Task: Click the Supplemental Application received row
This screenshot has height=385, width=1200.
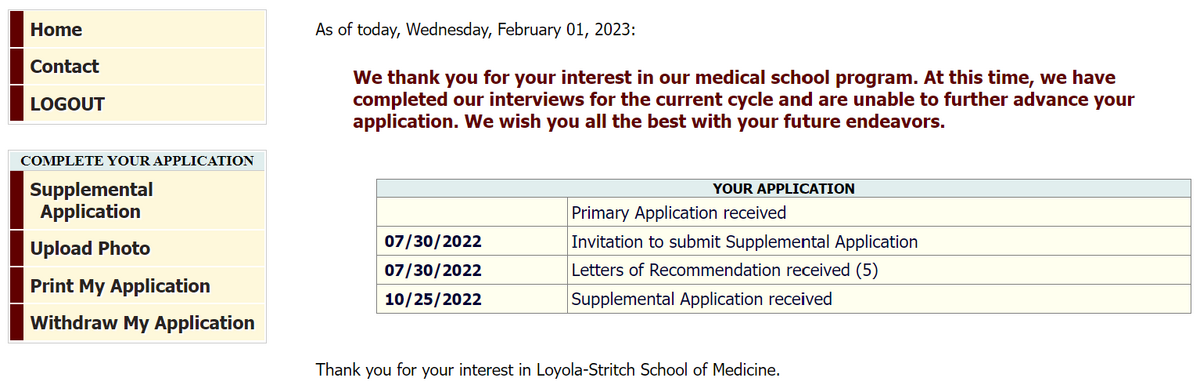Action: point(784,299)
